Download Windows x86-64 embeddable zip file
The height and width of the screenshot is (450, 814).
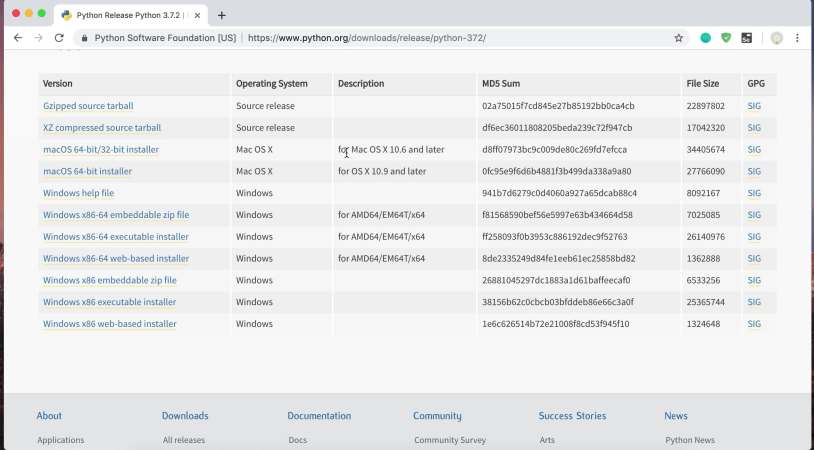point(116,215)
